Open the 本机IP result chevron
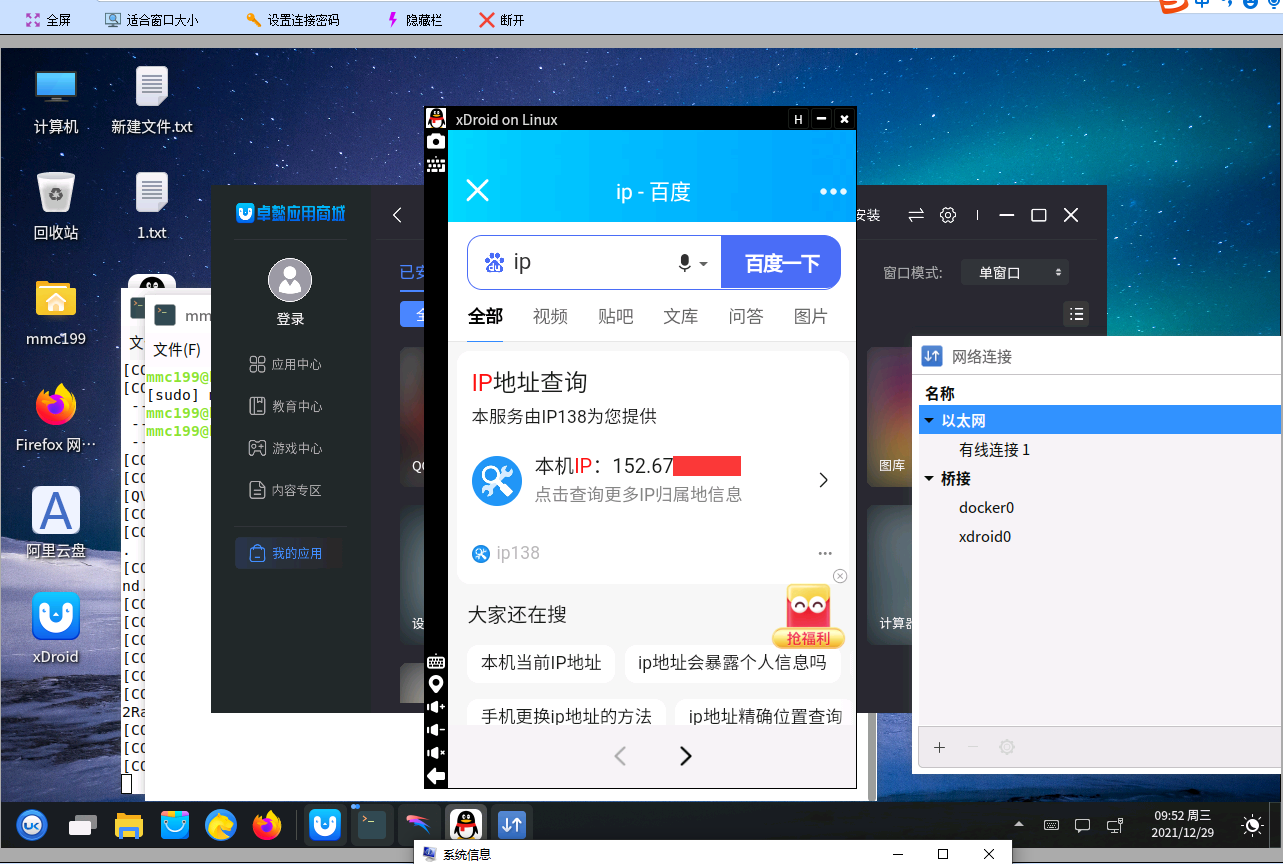1283x864 pixels. (x=824, y=480)
